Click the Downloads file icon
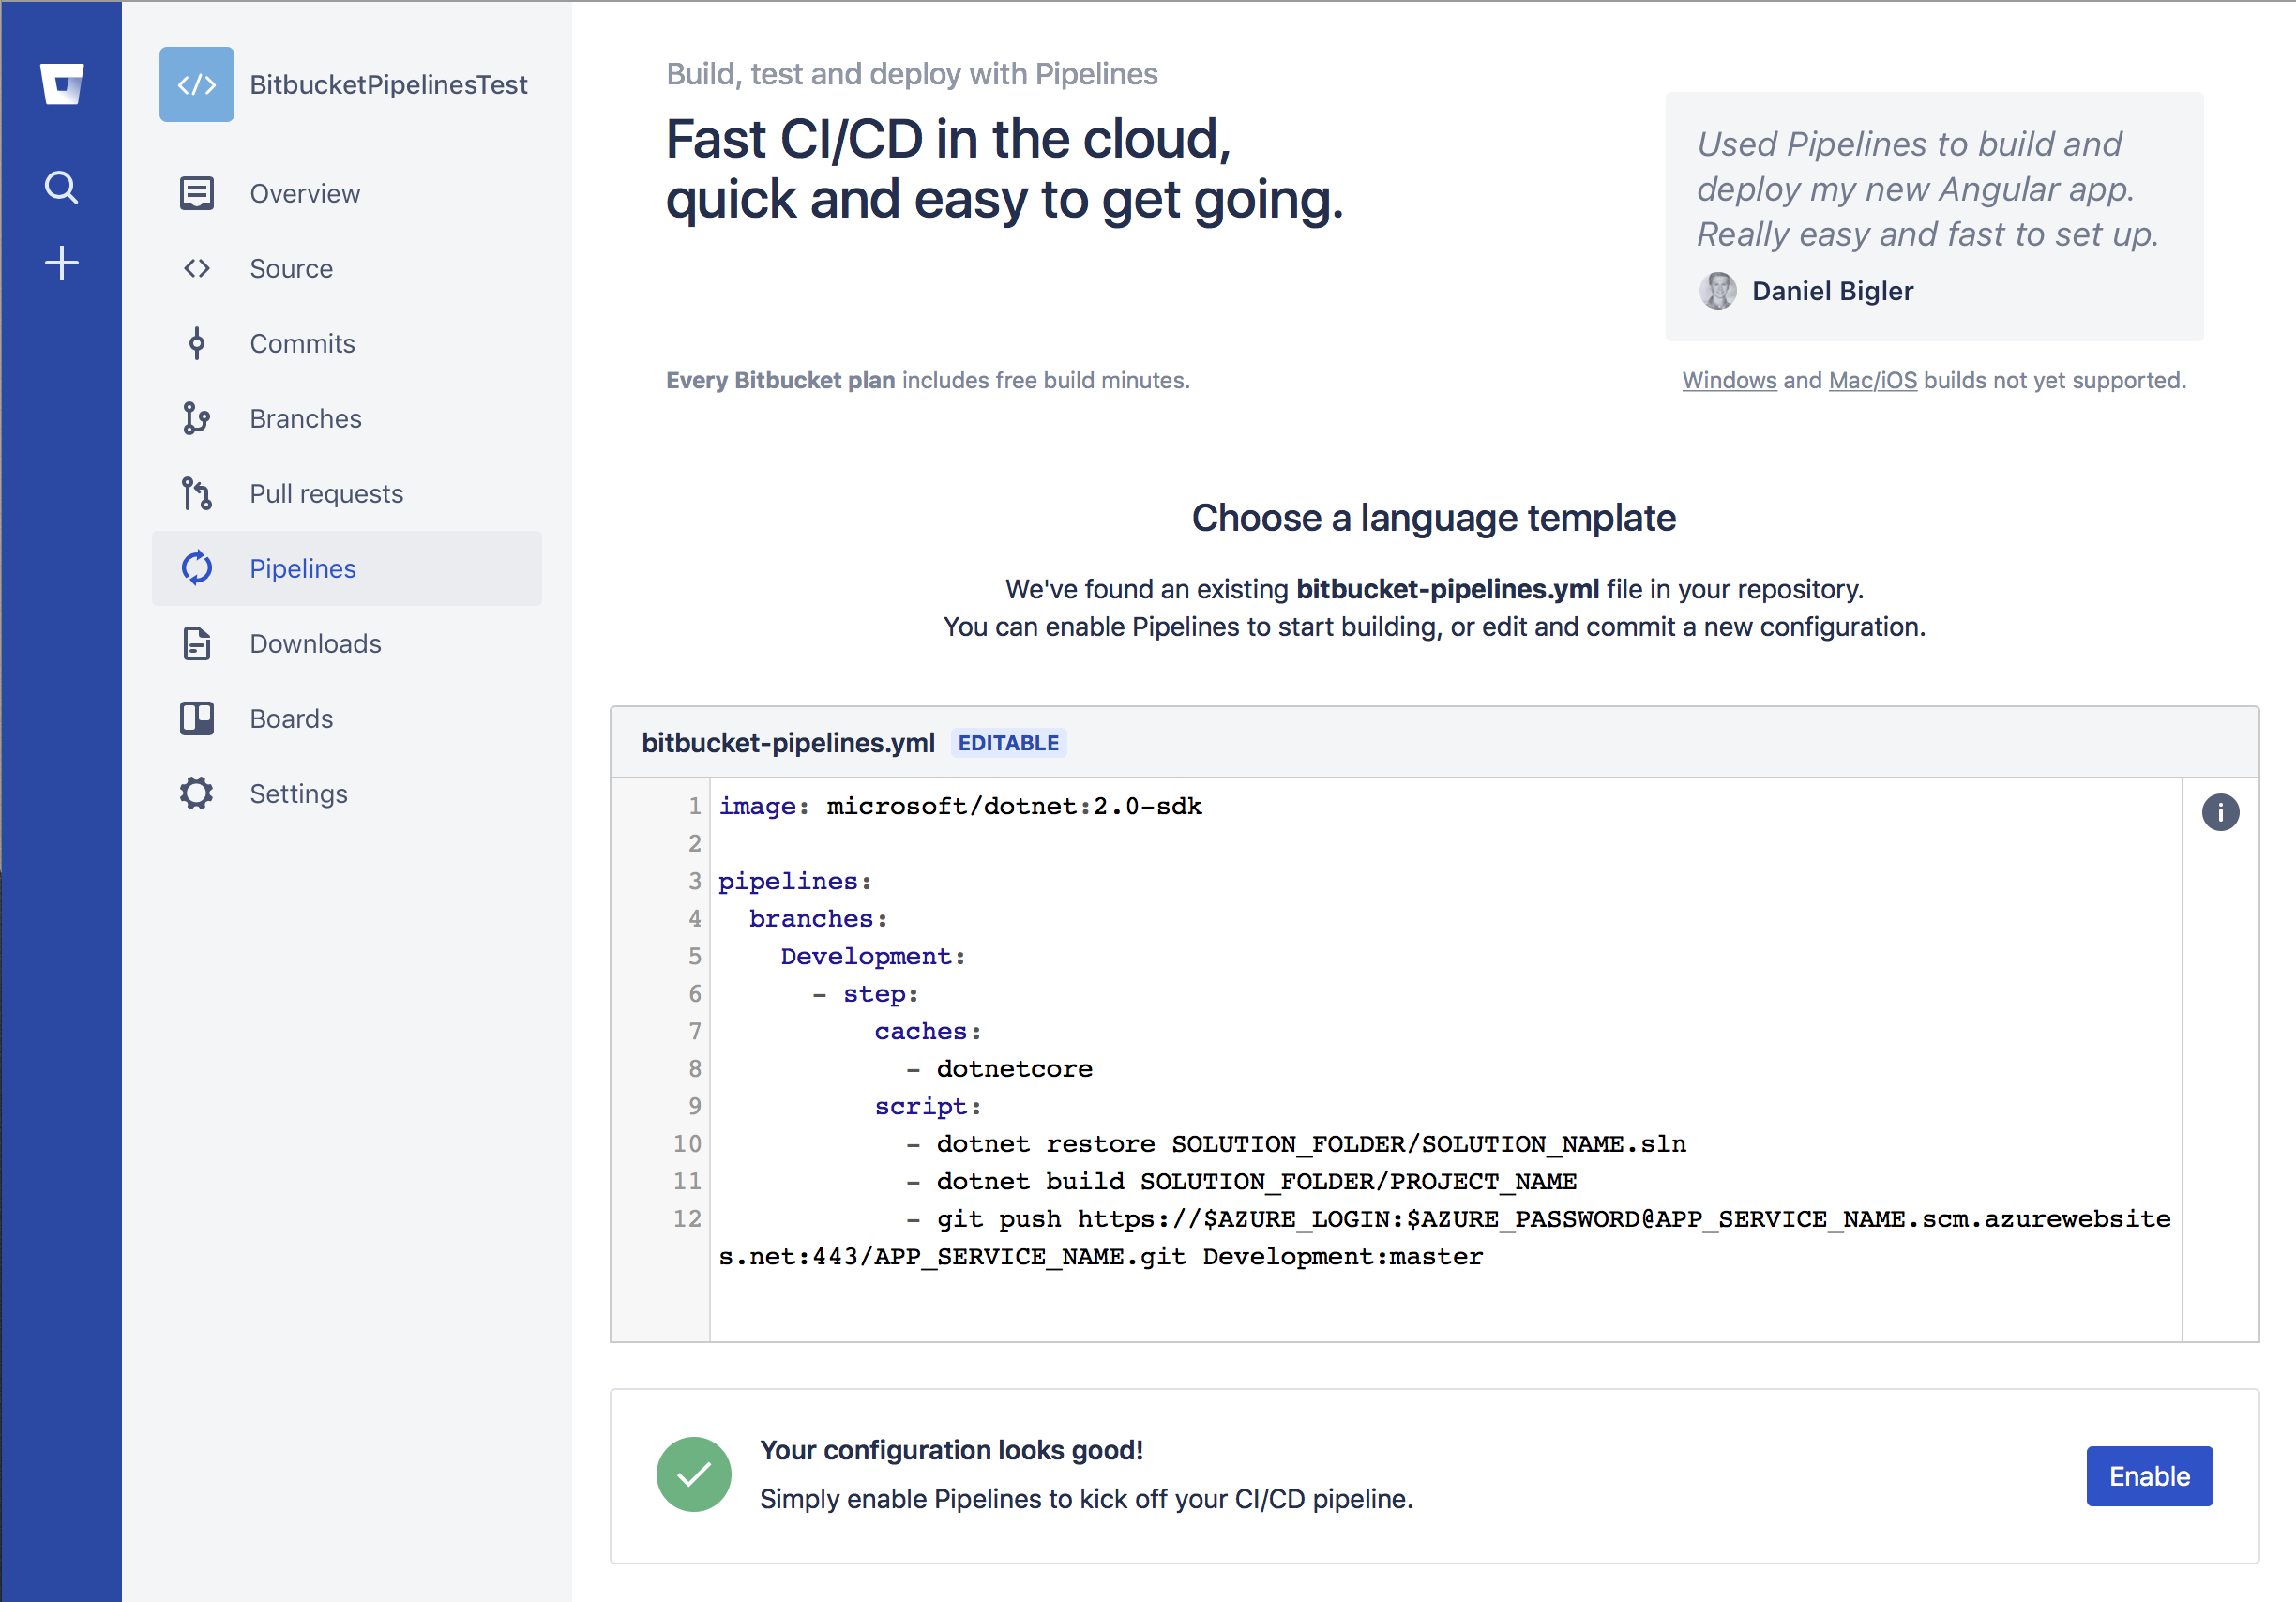 [197, 643]
